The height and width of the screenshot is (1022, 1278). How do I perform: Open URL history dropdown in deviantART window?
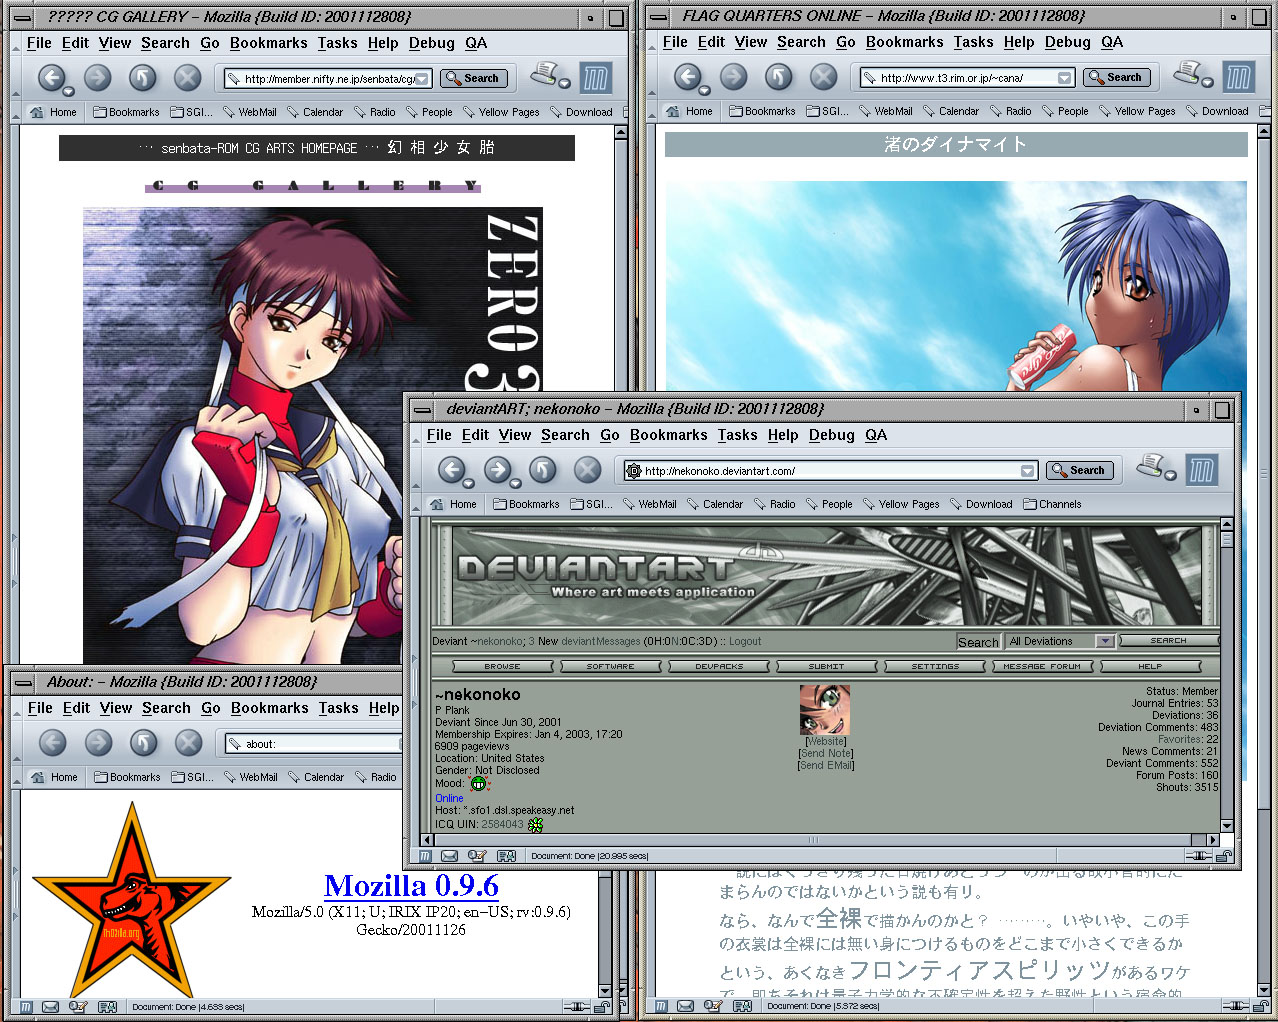pos(1028,471)
